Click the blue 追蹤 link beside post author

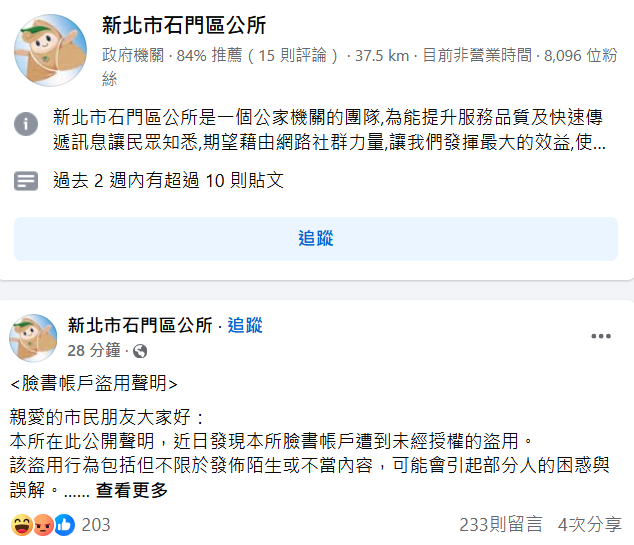pos(245,325)
